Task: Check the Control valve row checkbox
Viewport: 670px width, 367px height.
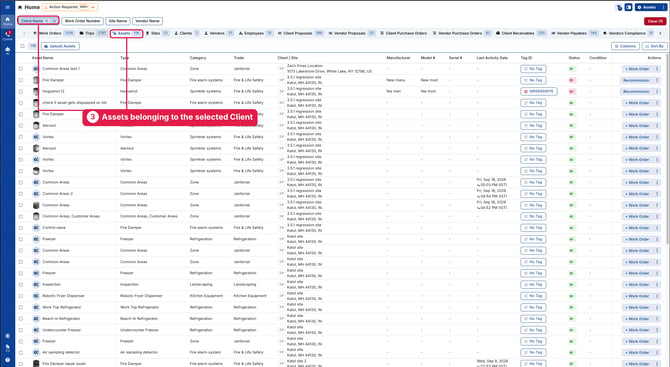Action: [x=21, y=228]
